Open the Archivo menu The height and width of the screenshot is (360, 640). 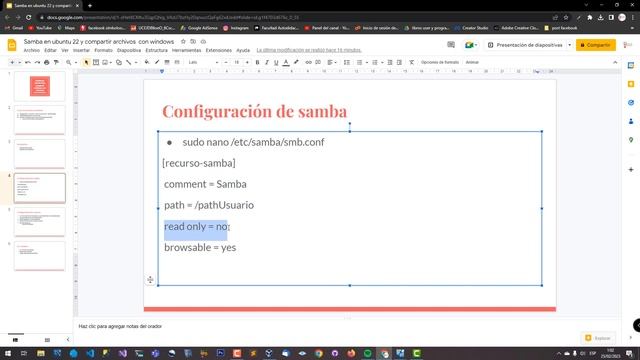[x=31, y=50]
